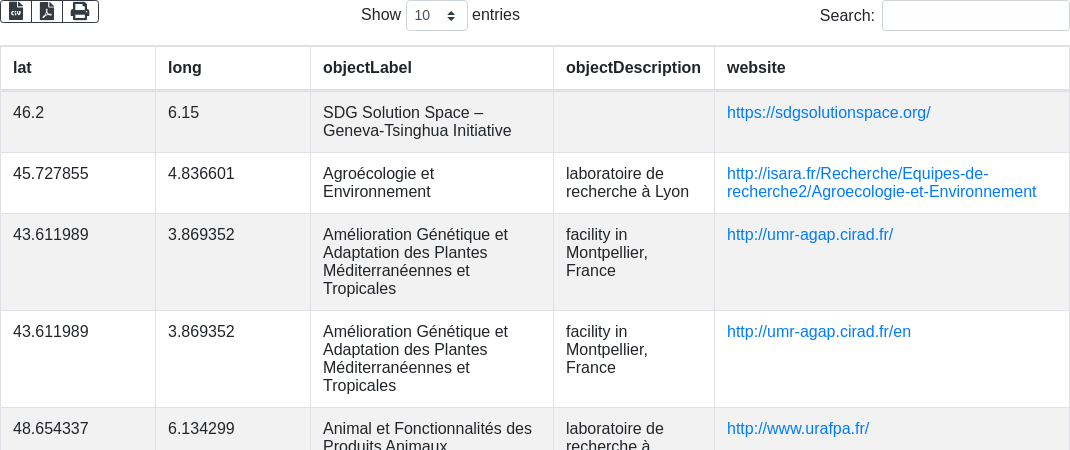Focus the Search input field

pyautogui.click(x=975, y=16)
